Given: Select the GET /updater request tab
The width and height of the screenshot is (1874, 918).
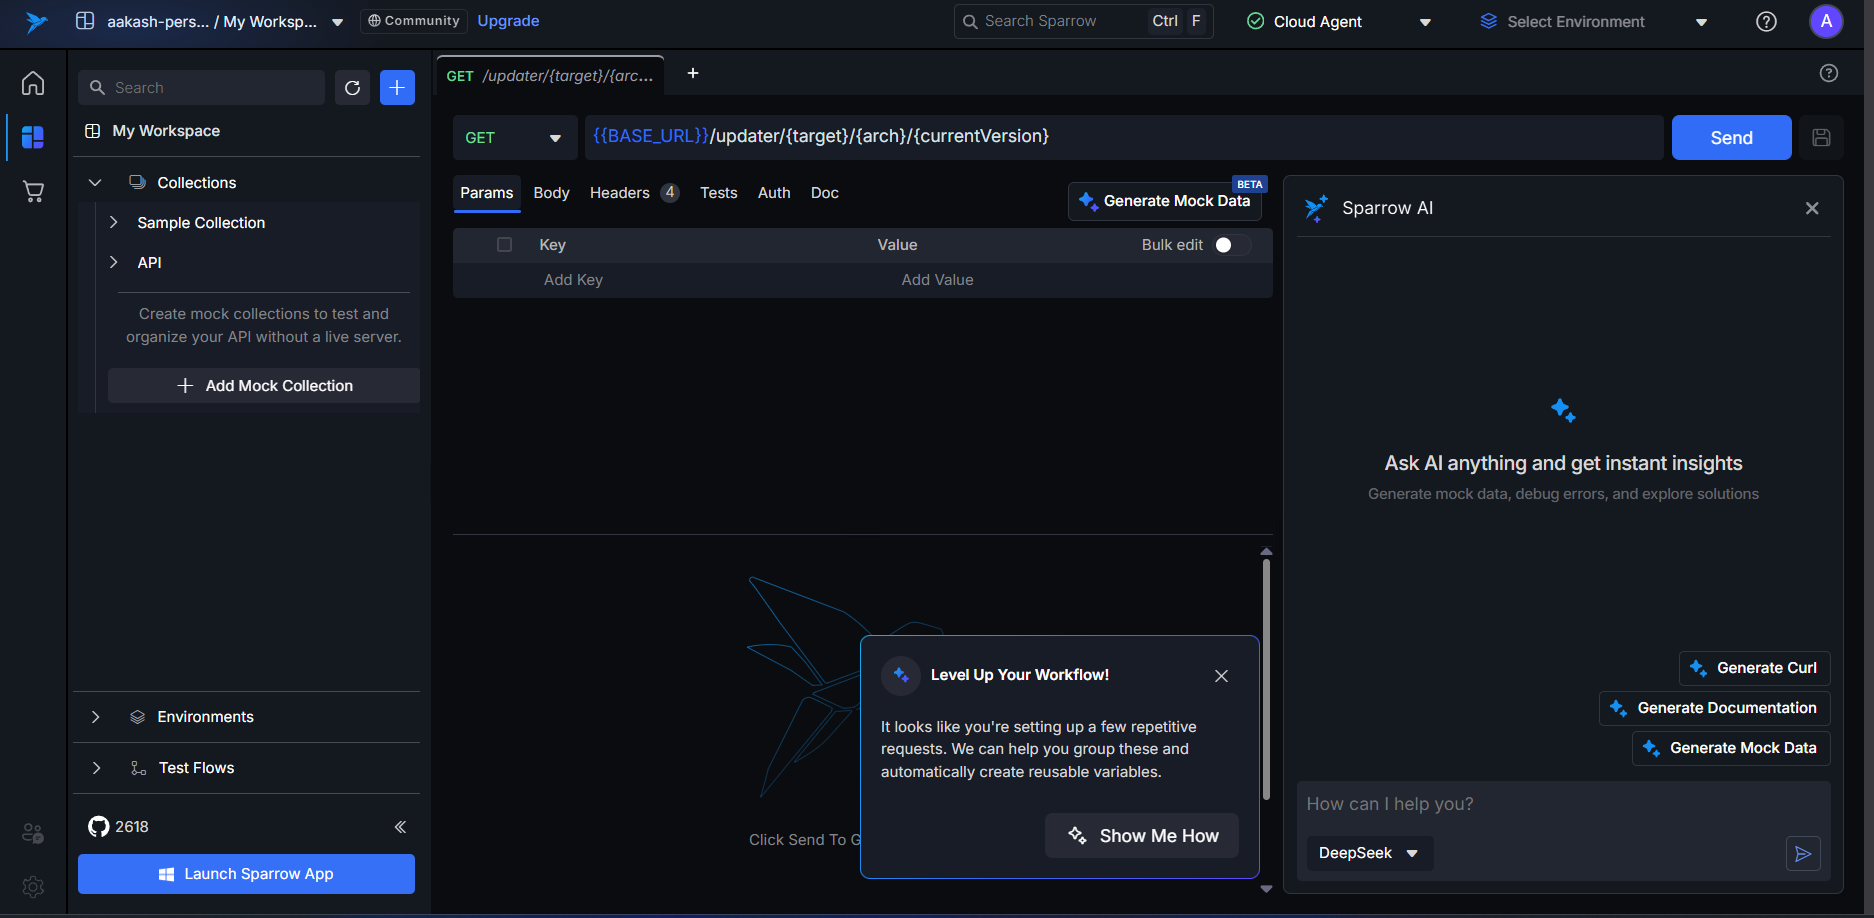Looking at the screenshot, I should 551,76.
